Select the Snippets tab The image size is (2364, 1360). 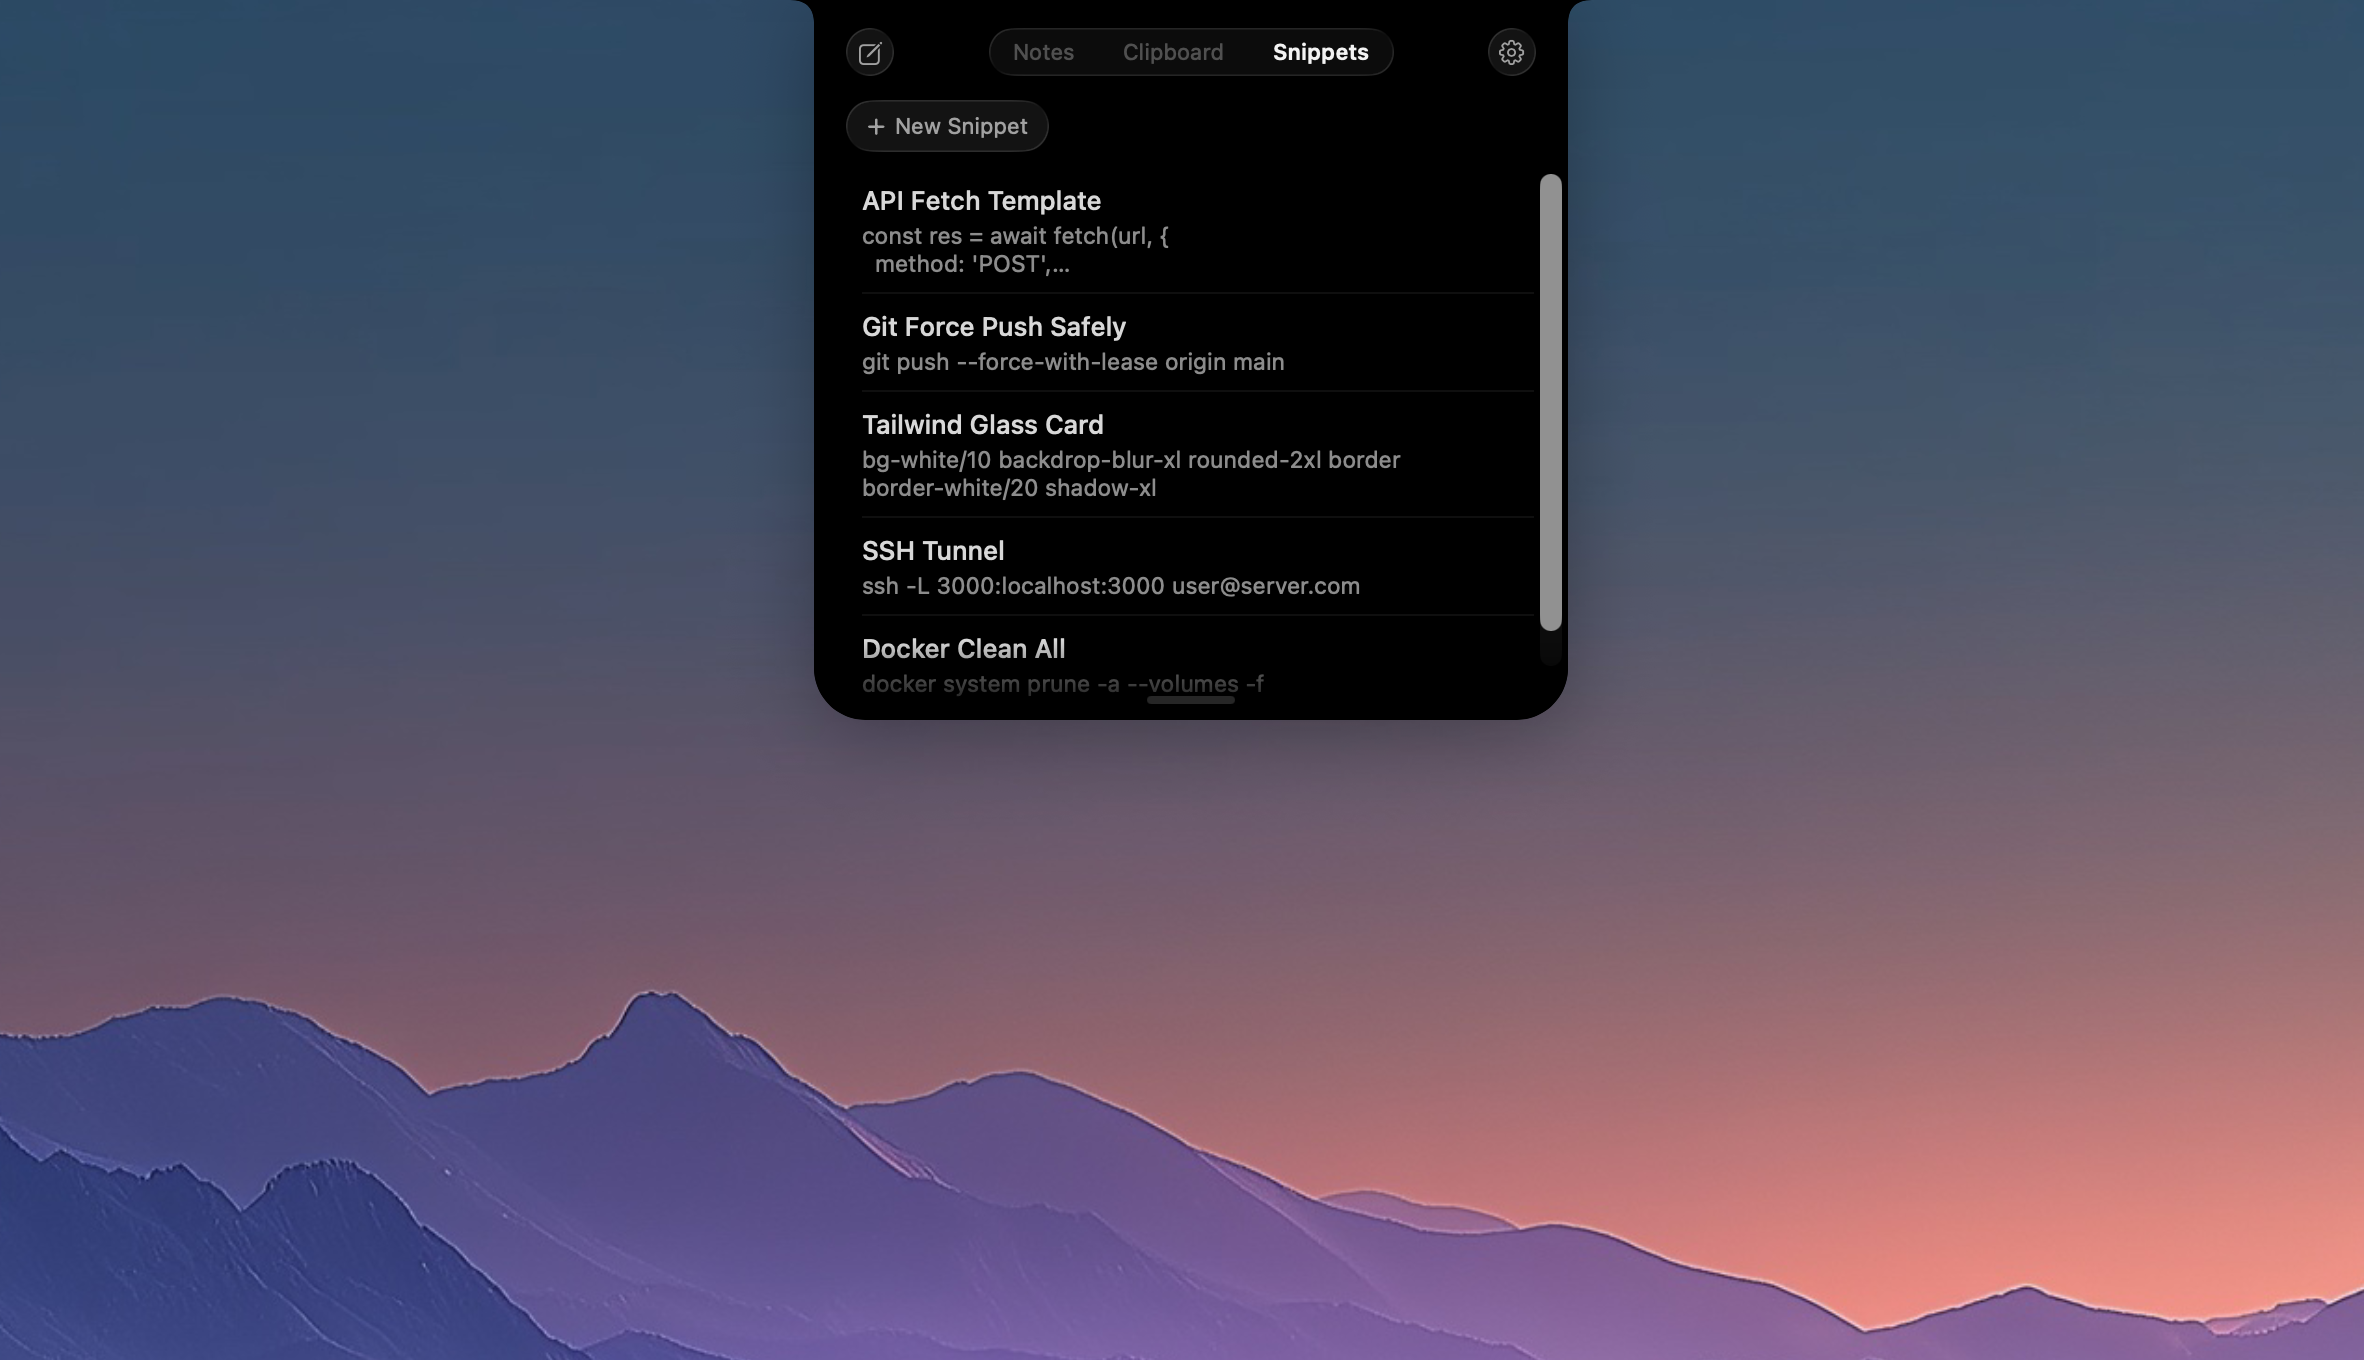click(x=1319, y=52)
